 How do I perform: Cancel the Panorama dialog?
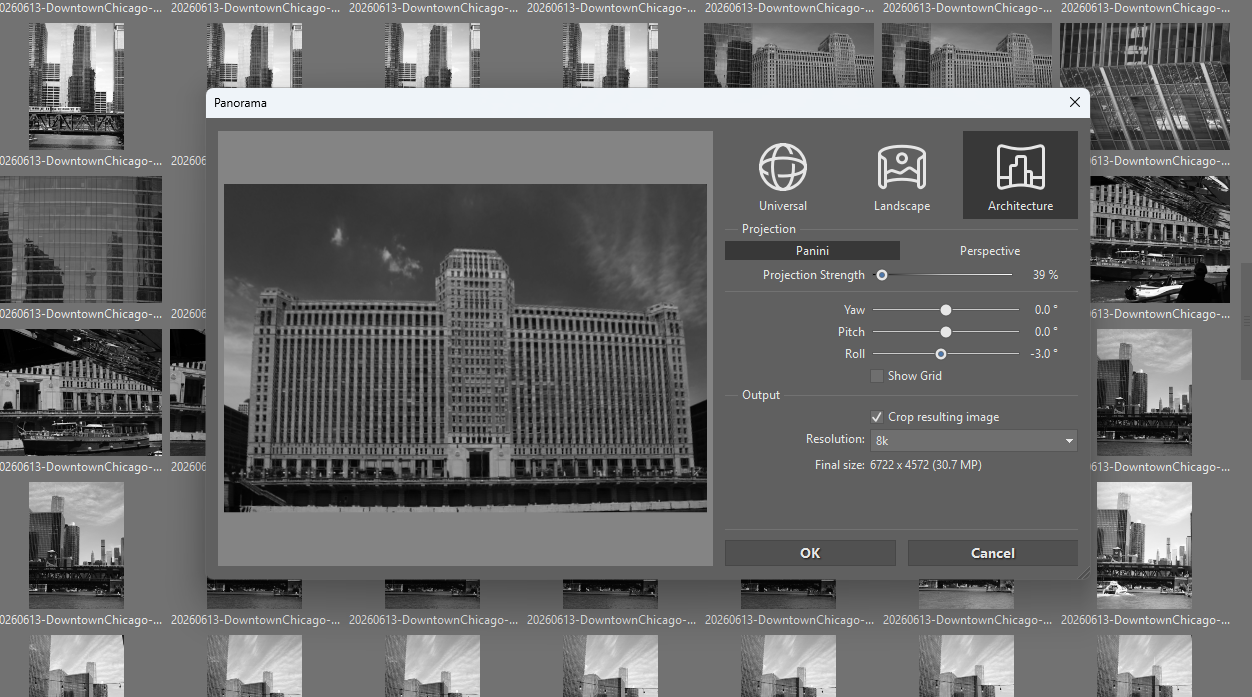[x=993, y=553]
